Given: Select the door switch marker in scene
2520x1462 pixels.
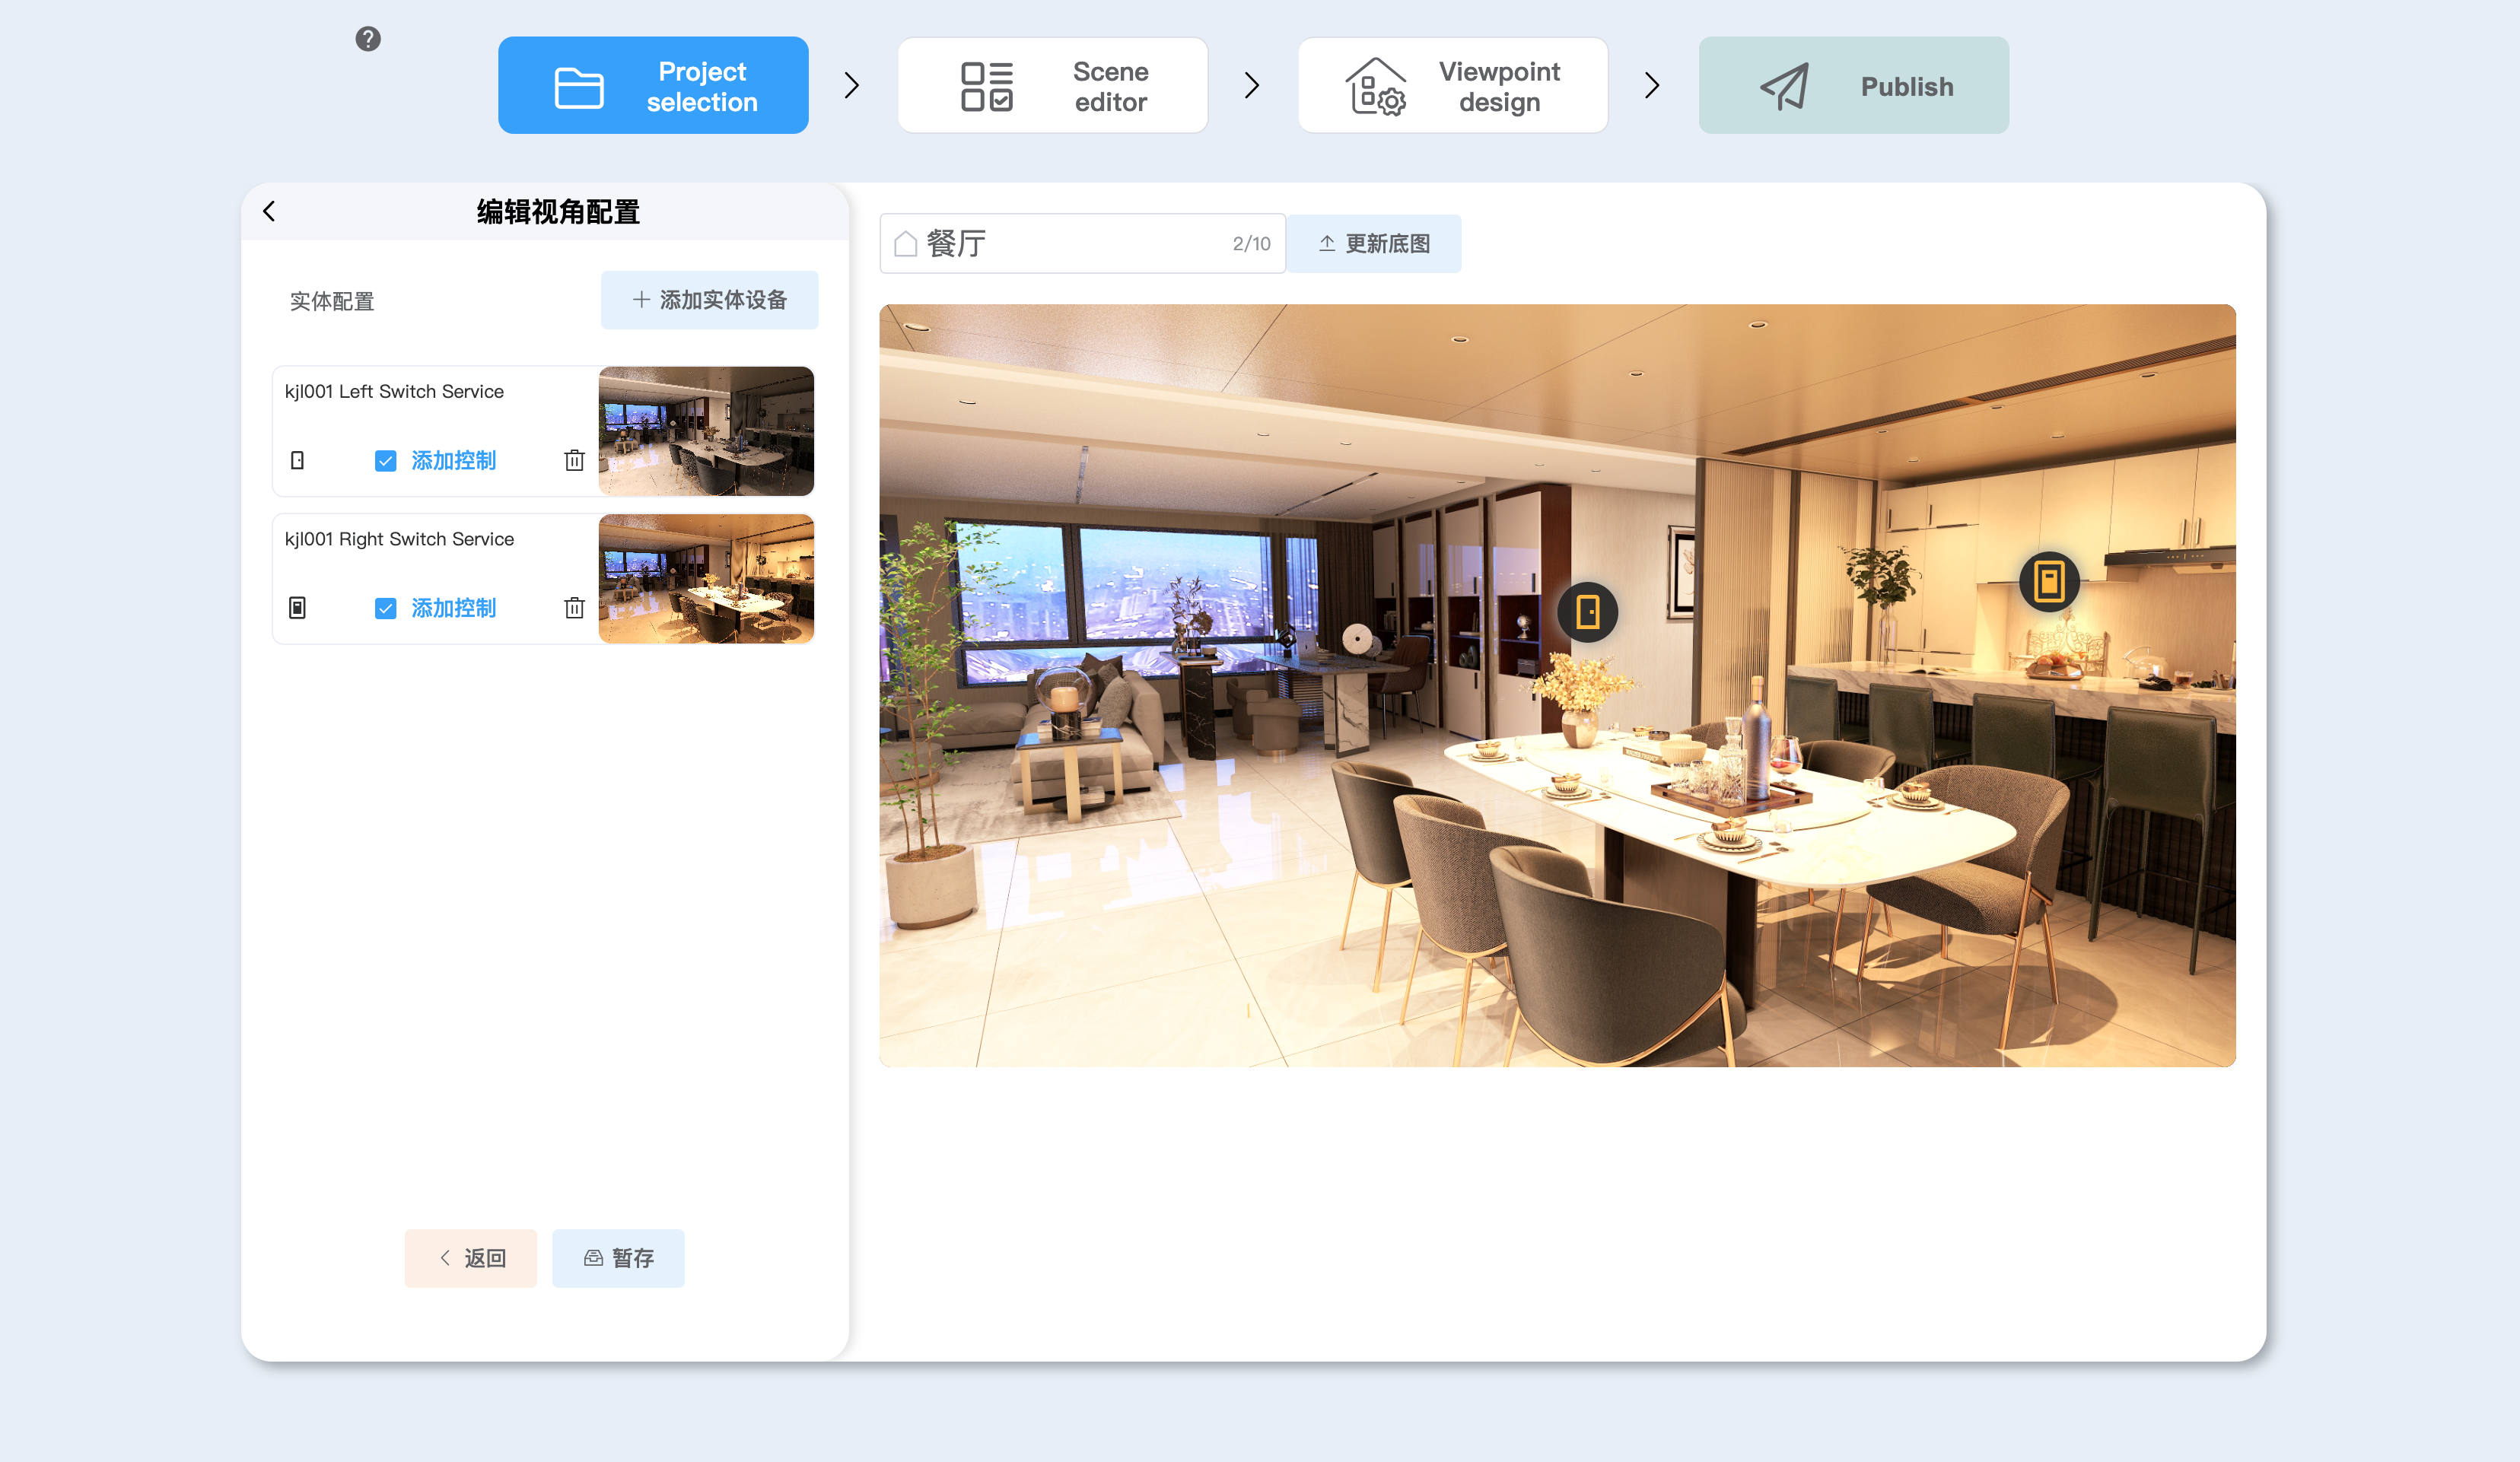Looking at the screenshot, I should (1587, 612).
